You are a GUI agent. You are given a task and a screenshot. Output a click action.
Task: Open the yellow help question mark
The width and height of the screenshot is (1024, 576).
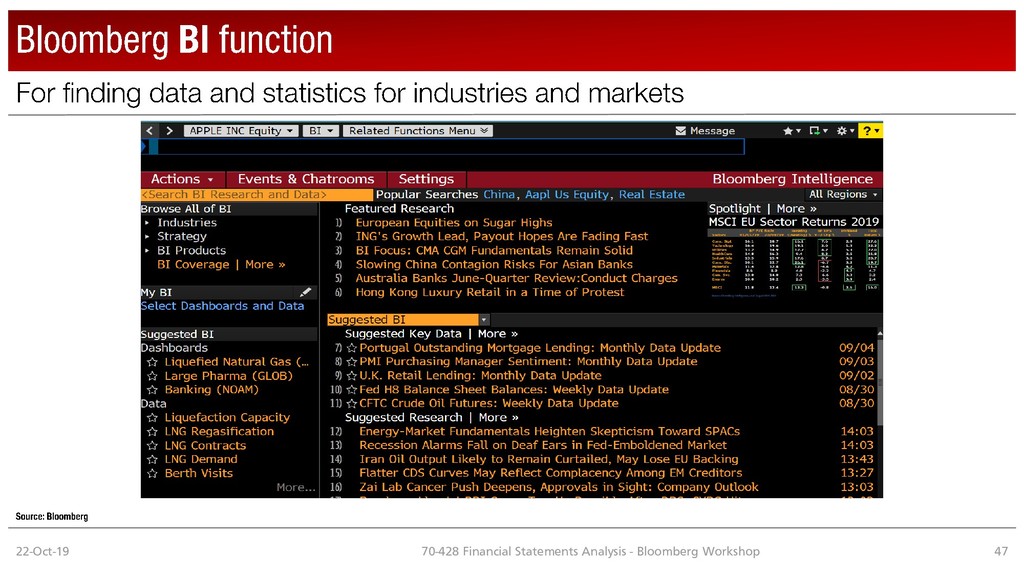tap(870, 131)
